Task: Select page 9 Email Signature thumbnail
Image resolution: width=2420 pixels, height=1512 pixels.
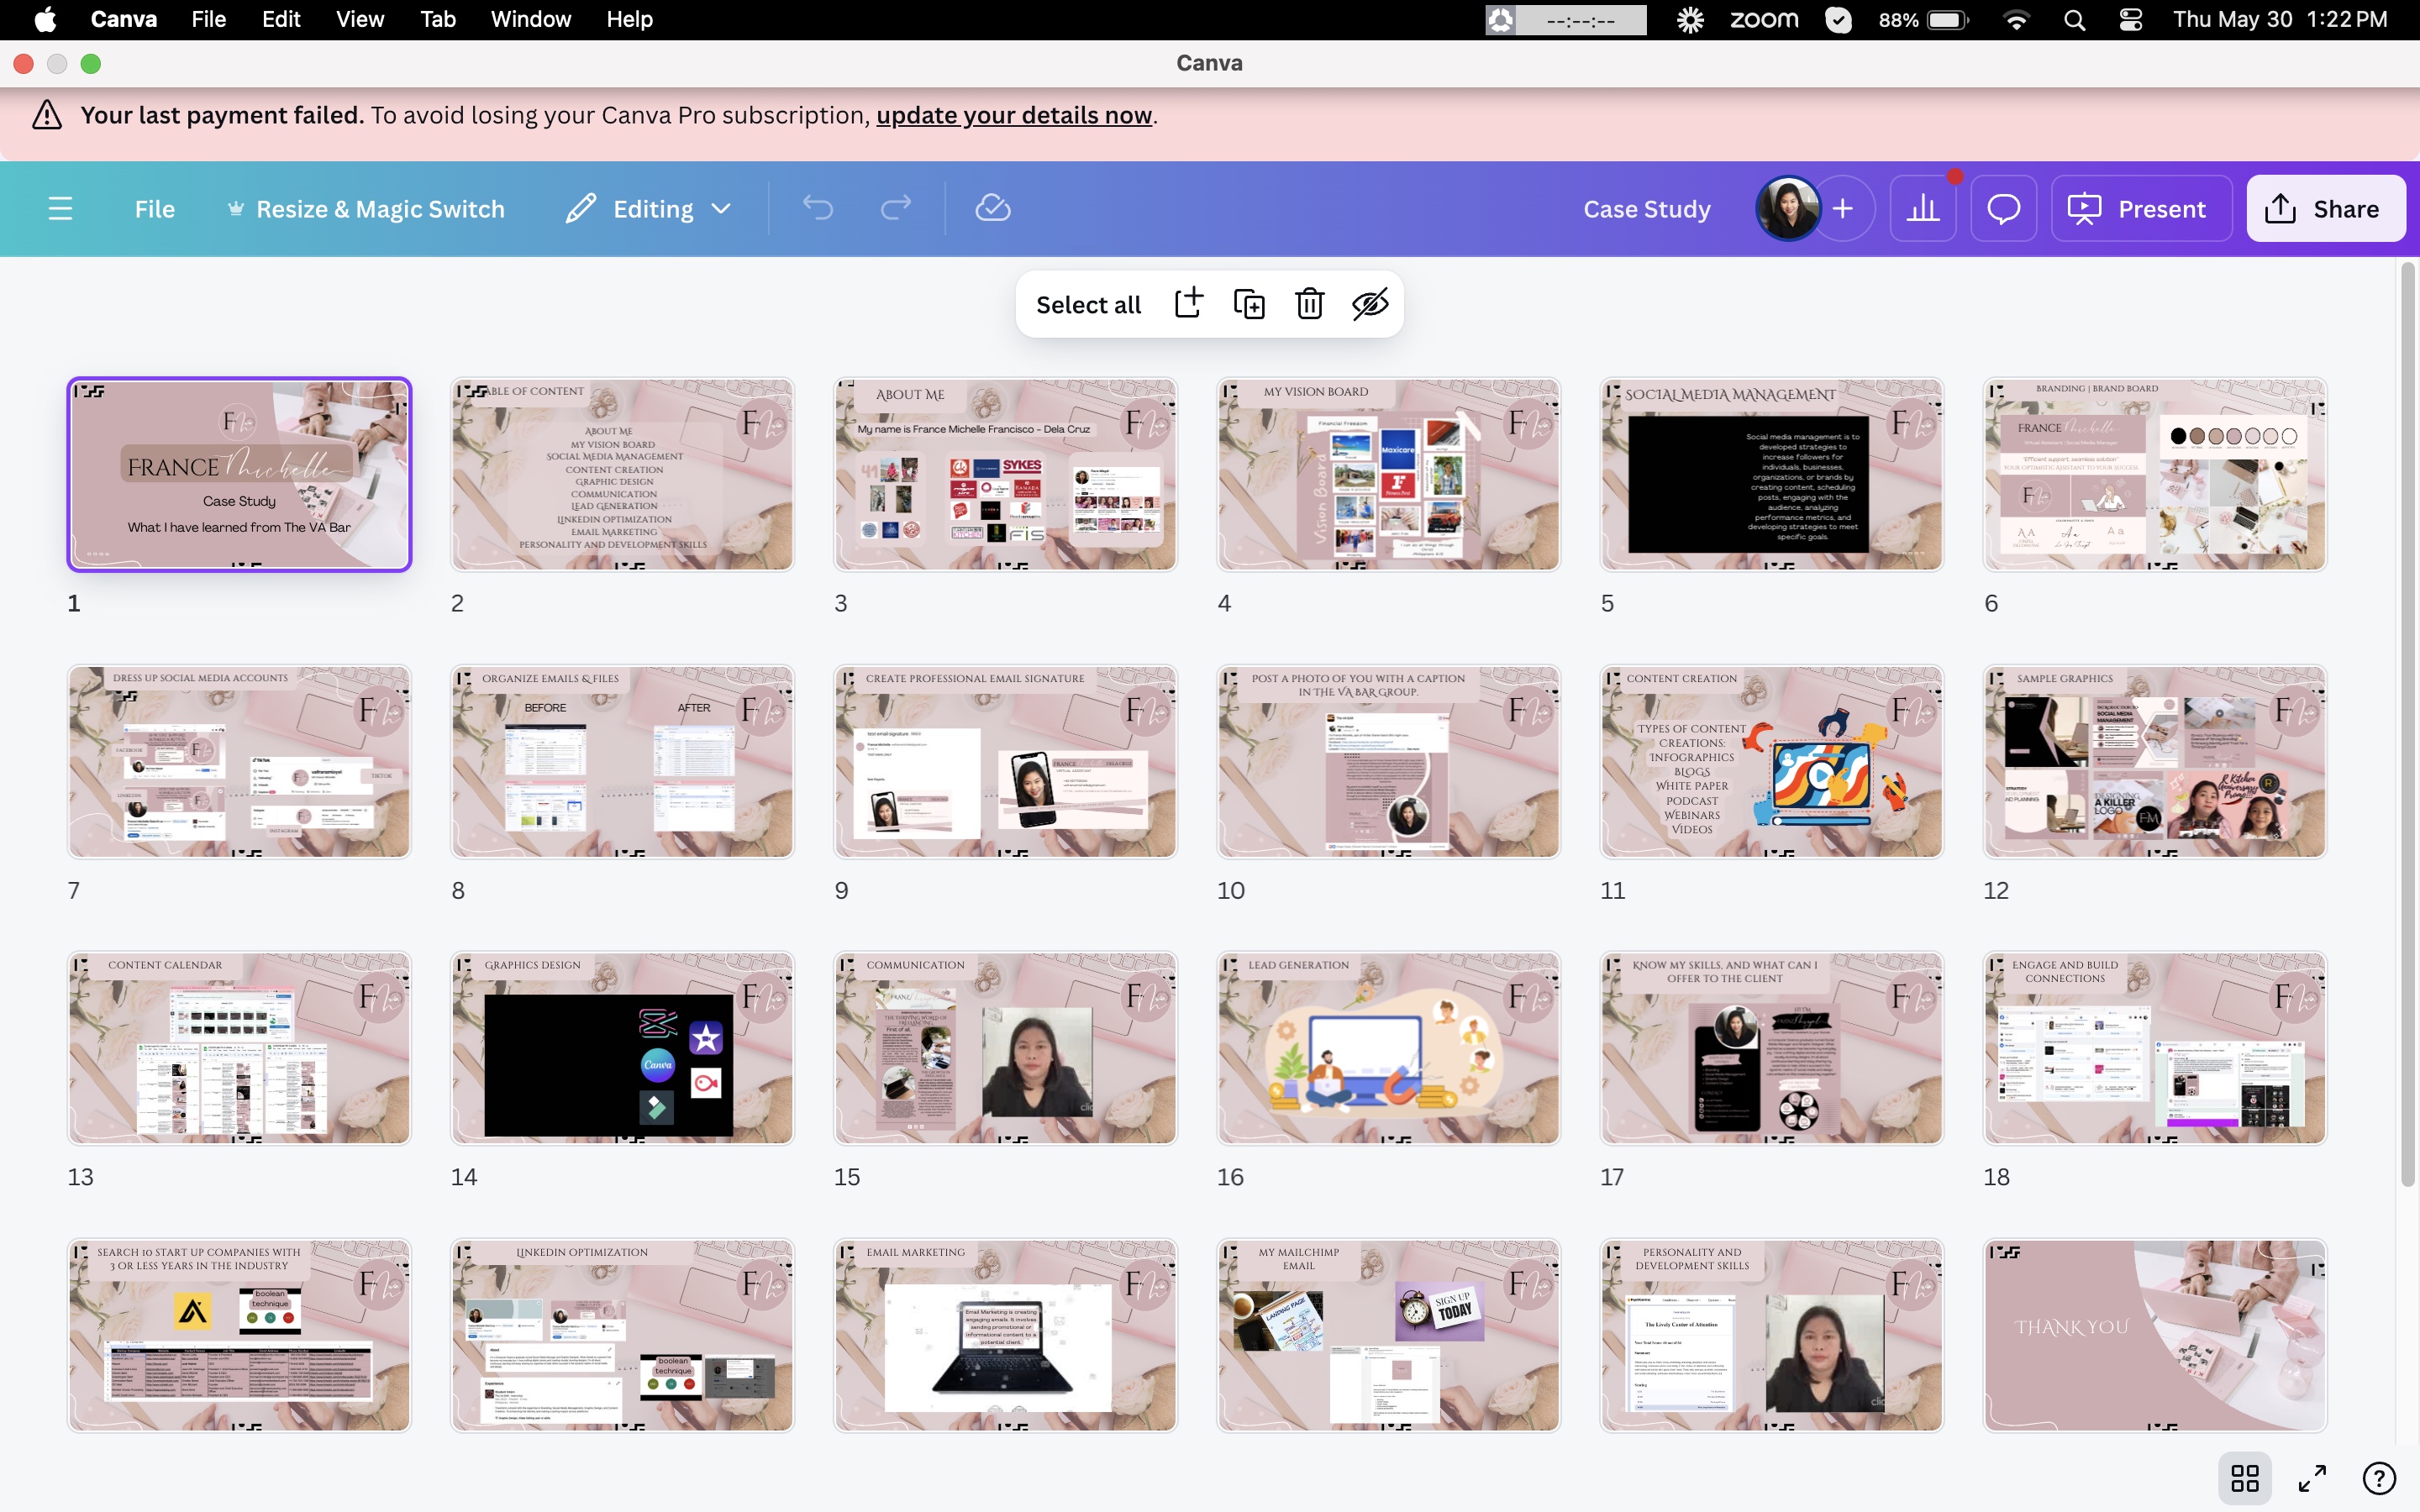Action: tap(1005, 761)
